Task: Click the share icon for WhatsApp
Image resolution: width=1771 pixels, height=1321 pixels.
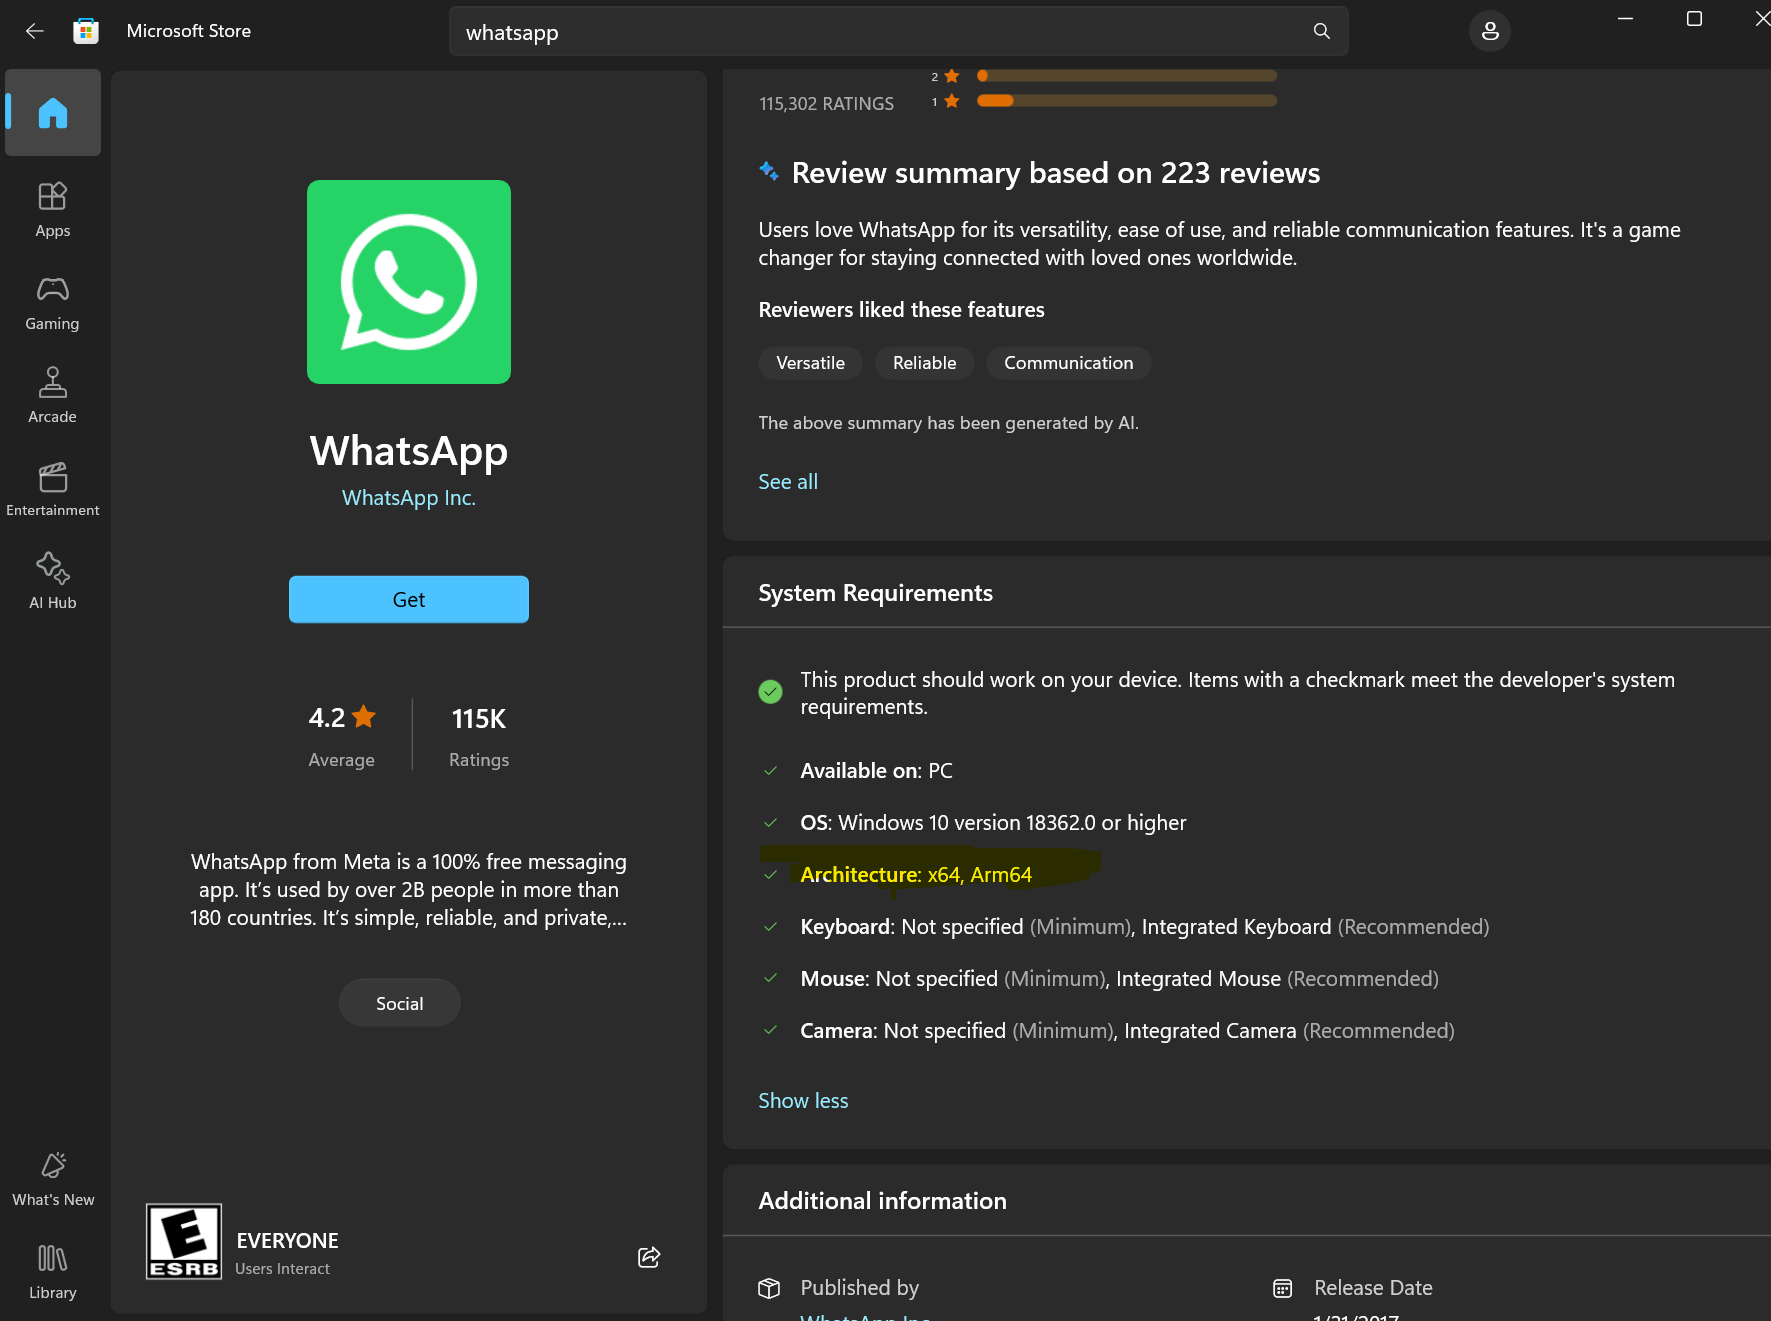Action: pyautogui.click(x=649, y=1257)
